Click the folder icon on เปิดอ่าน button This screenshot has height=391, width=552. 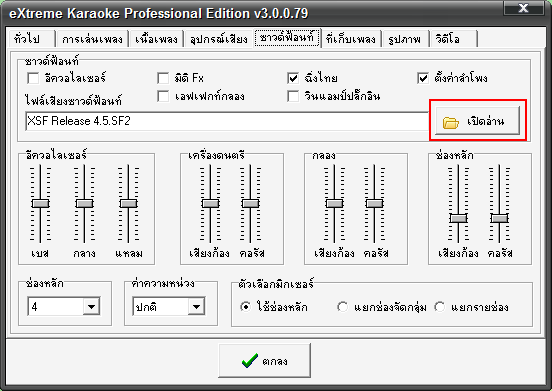click(x=451, y=123)
